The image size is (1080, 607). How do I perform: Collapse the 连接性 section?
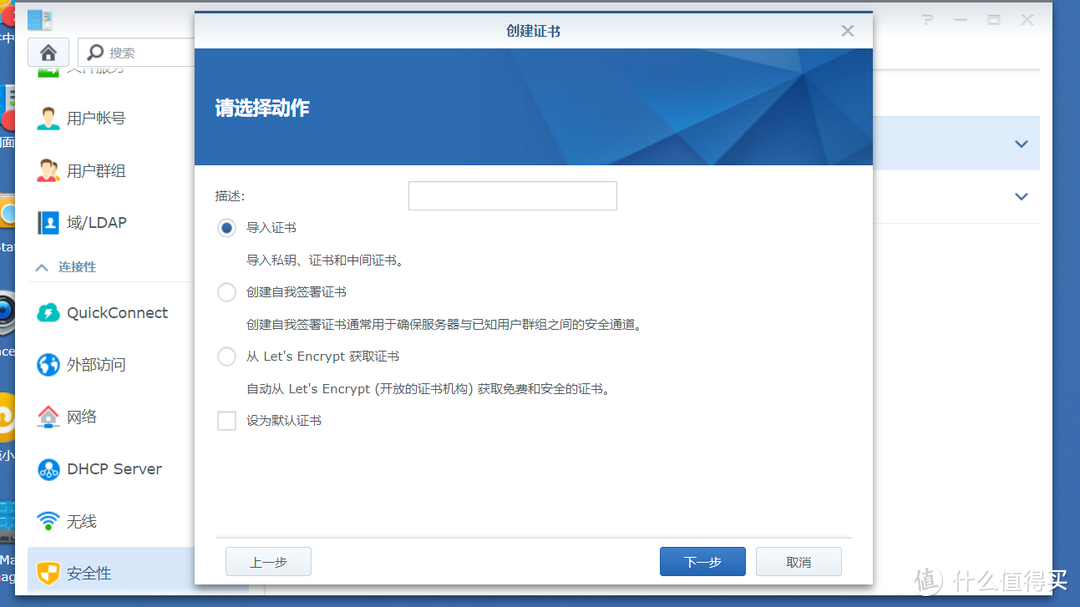tap(63, 267)
